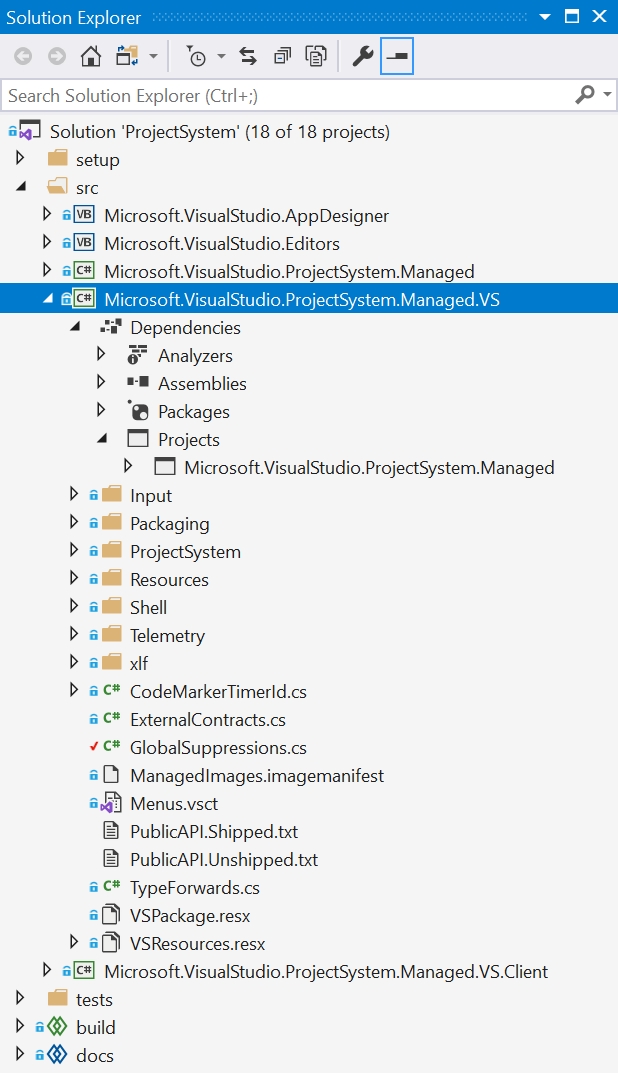Click the Collapse All icon

tap(282, 56)
